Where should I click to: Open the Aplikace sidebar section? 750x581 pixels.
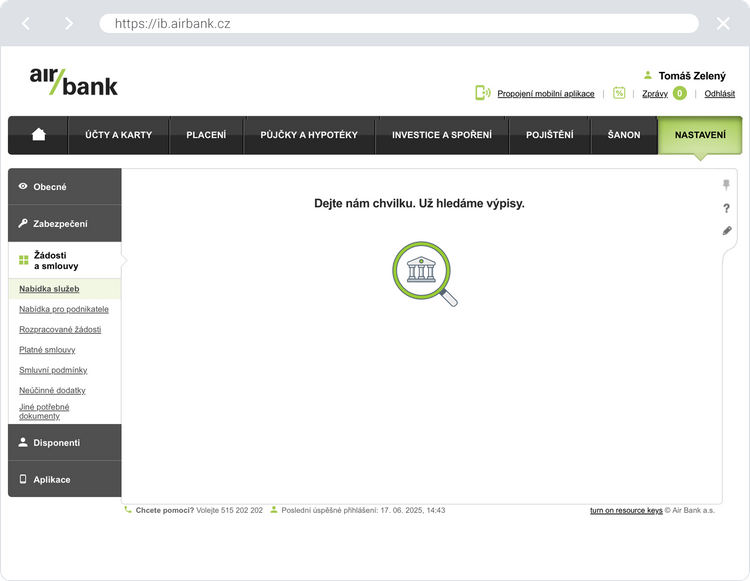65,480
